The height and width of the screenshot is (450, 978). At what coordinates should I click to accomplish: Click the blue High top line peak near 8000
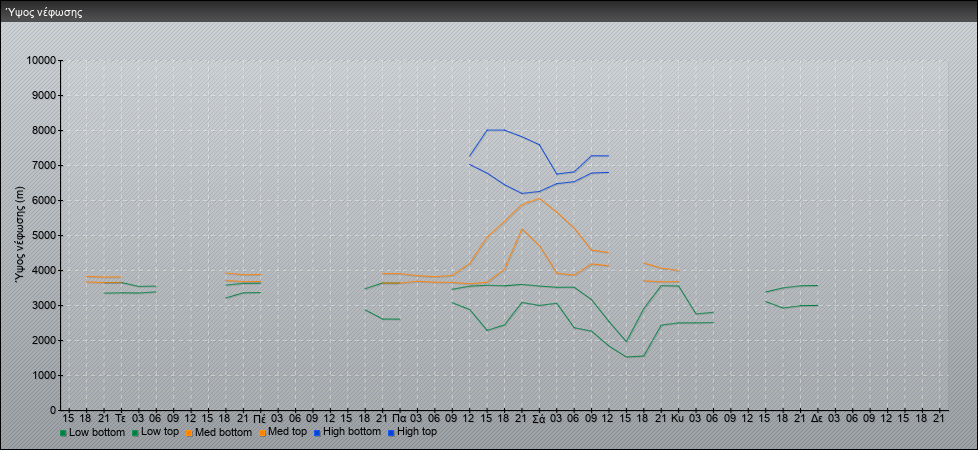(x=496, y=130)
